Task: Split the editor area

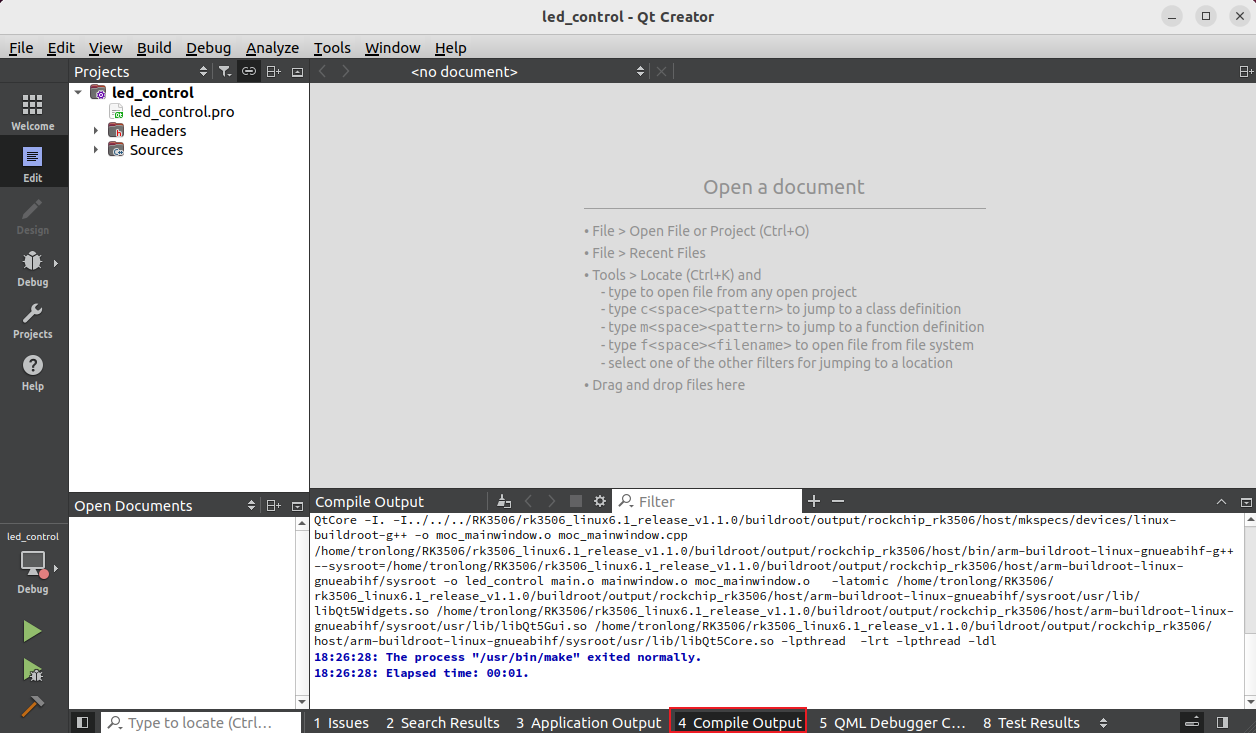Action: click(x=1246, y=72)
